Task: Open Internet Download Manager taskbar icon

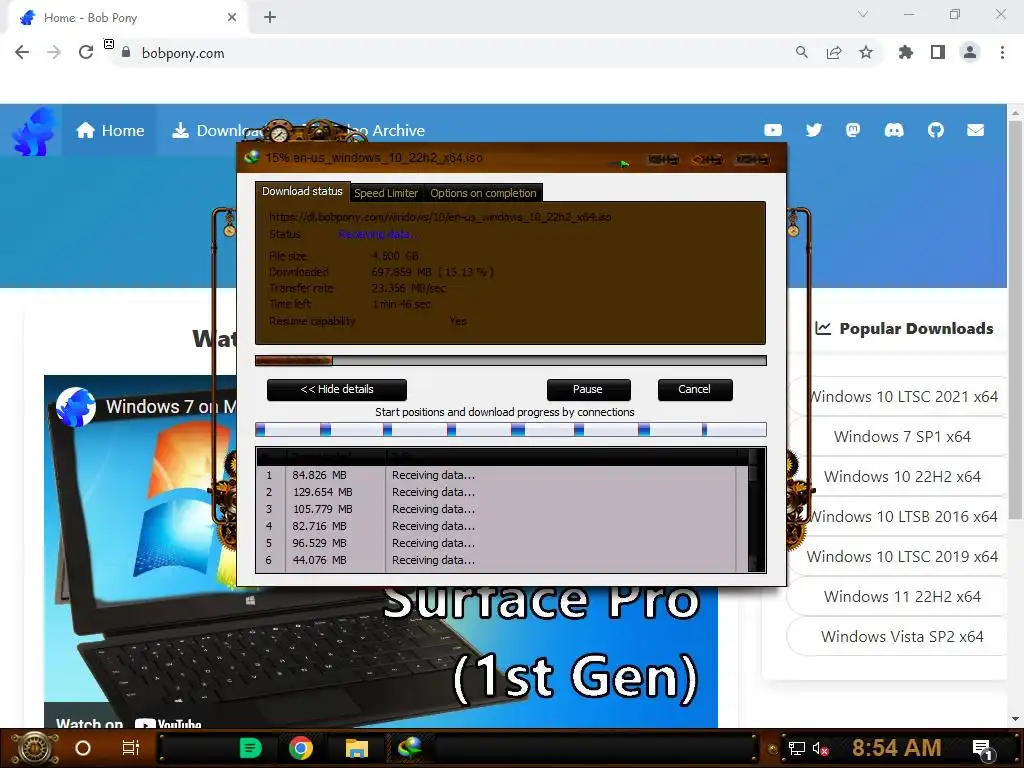Action: [x=410, y=747]
